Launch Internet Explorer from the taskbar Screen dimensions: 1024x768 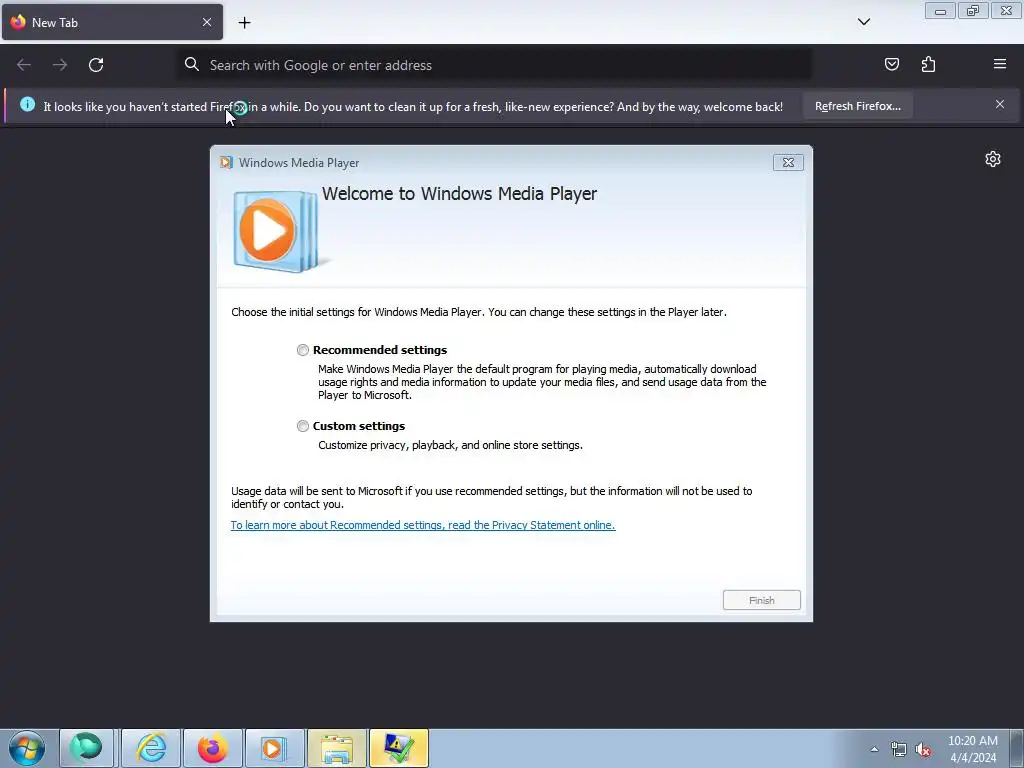tap(151, 748)
